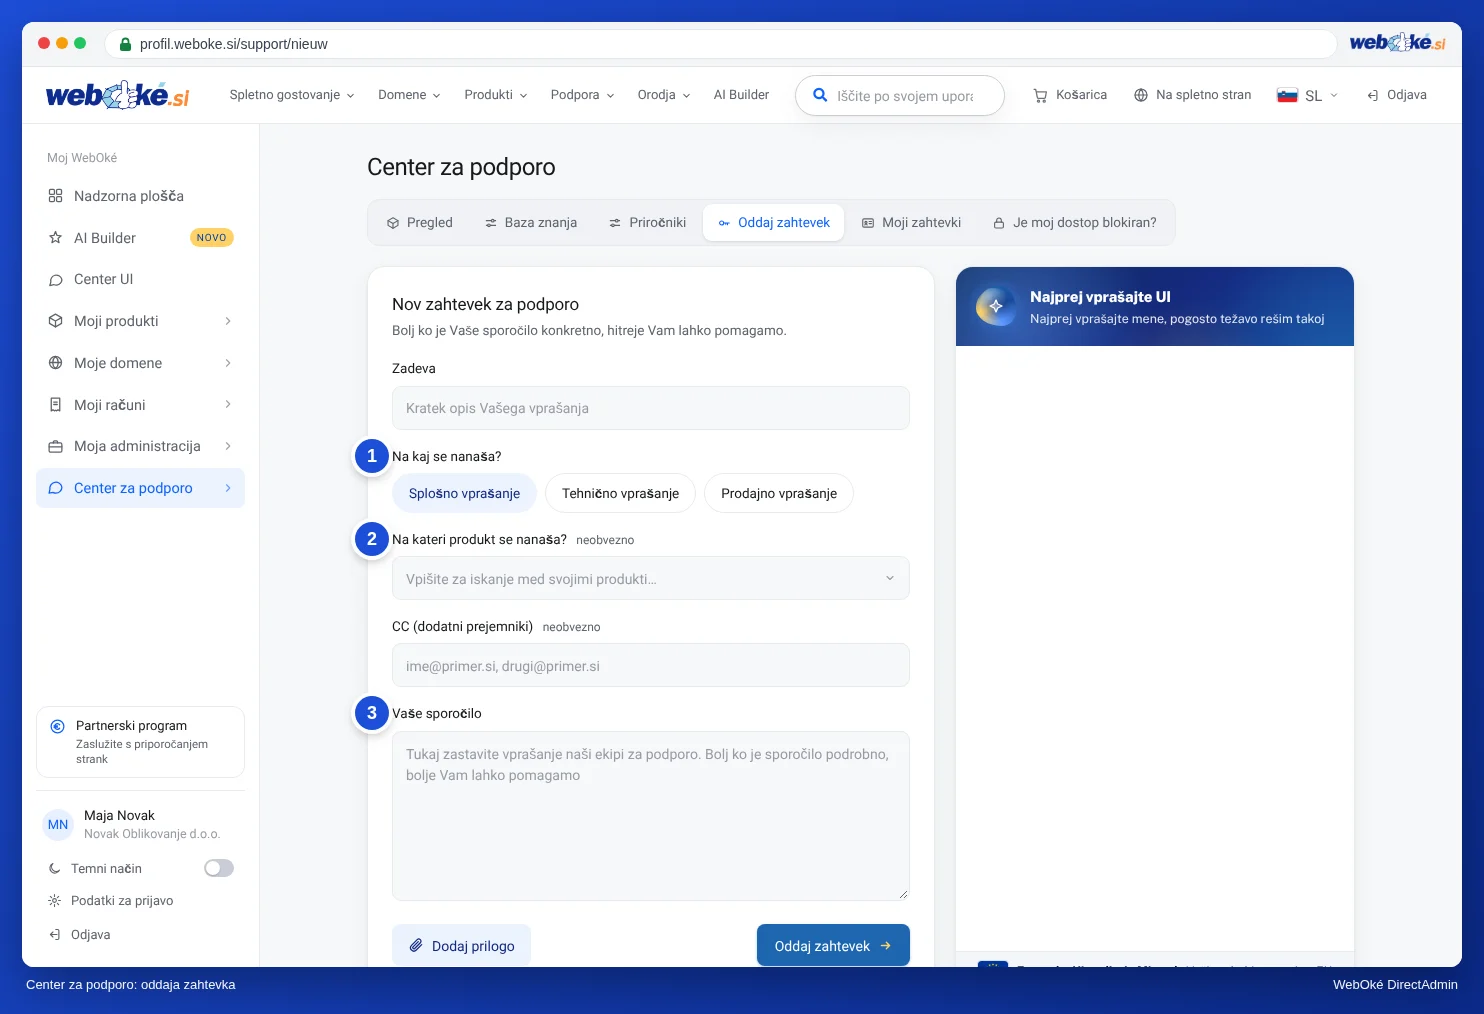Screen dimensions: 1484x1014
Task: Click the globe icon Na spletno stran
Action: pos(1141,95)
